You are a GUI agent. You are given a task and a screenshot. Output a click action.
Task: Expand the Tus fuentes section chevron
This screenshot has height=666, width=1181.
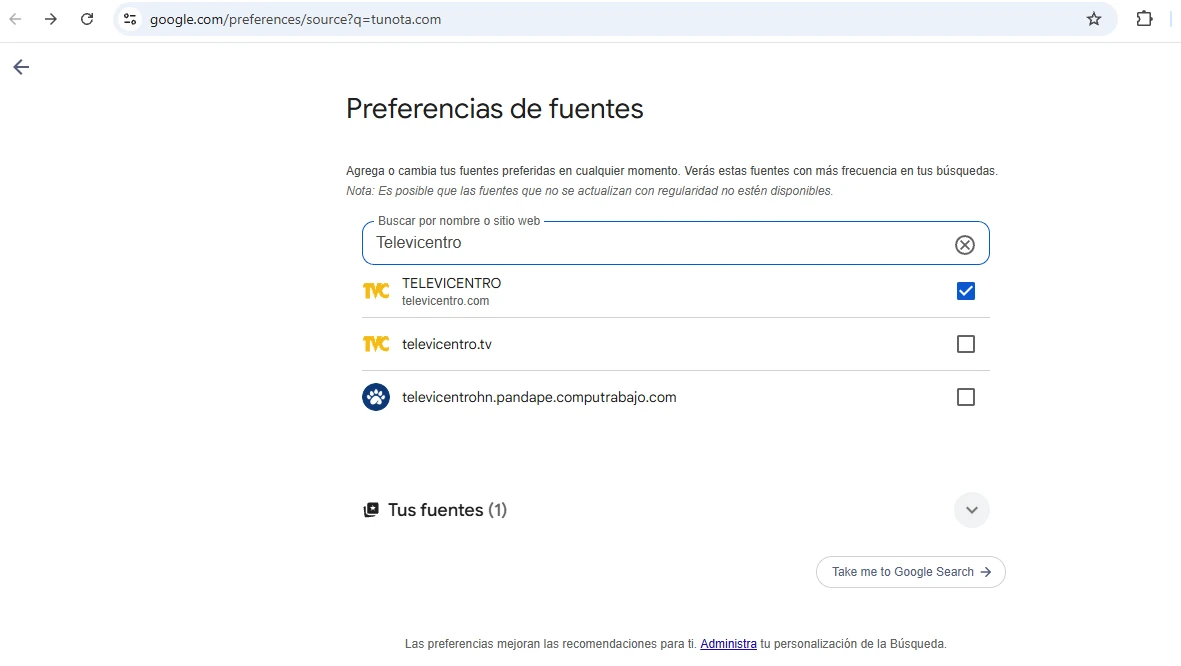[972, 510]
